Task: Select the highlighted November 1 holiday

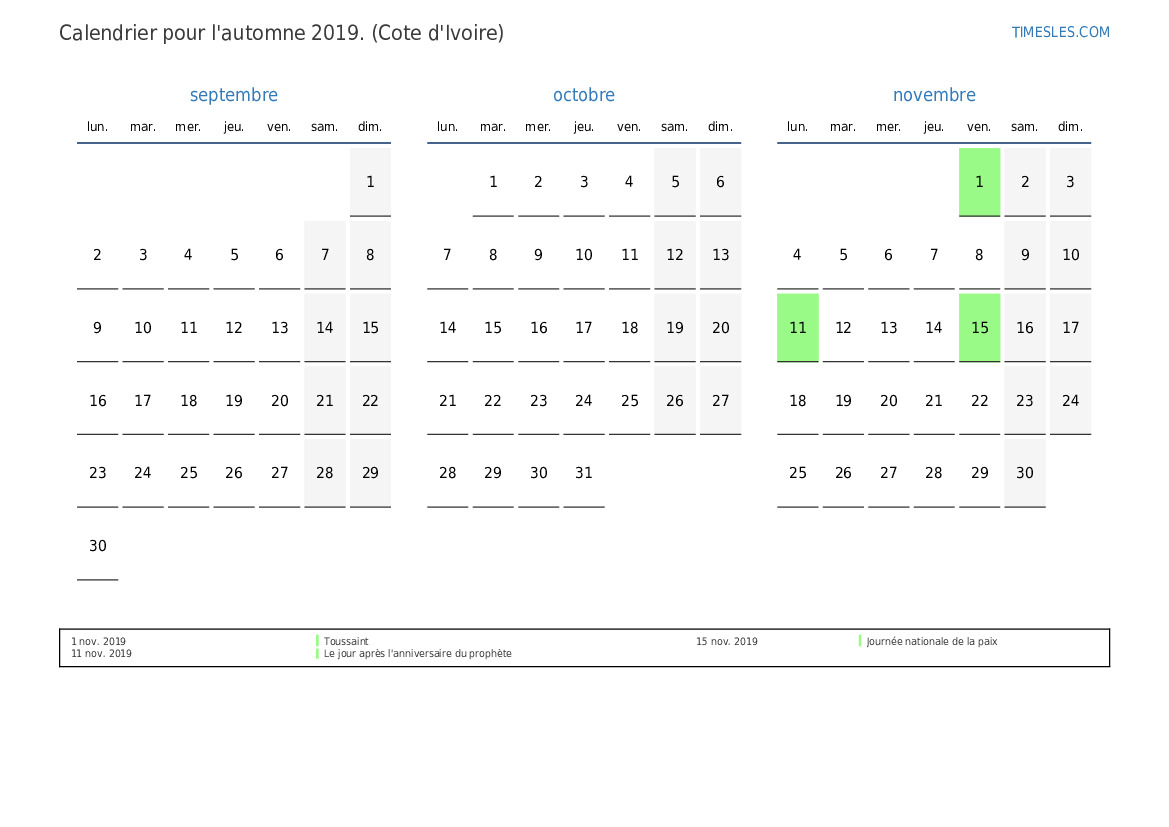Action: 980,182
